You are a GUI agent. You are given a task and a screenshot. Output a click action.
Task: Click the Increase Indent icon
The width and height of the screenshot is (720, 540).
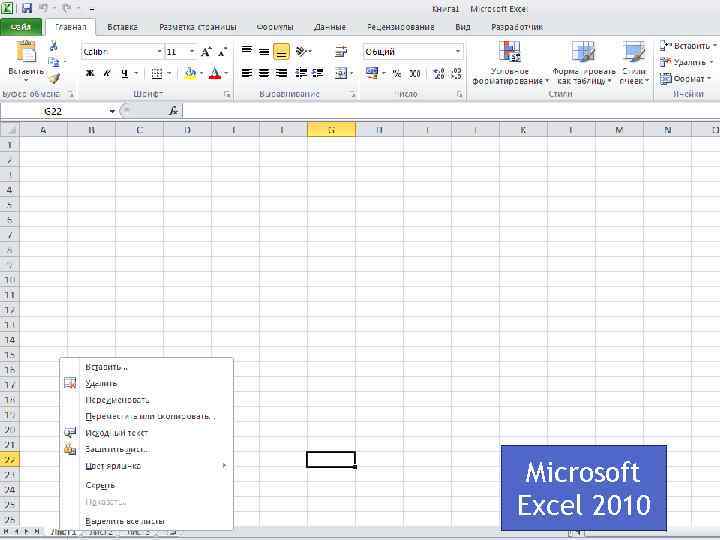point(318,73)
